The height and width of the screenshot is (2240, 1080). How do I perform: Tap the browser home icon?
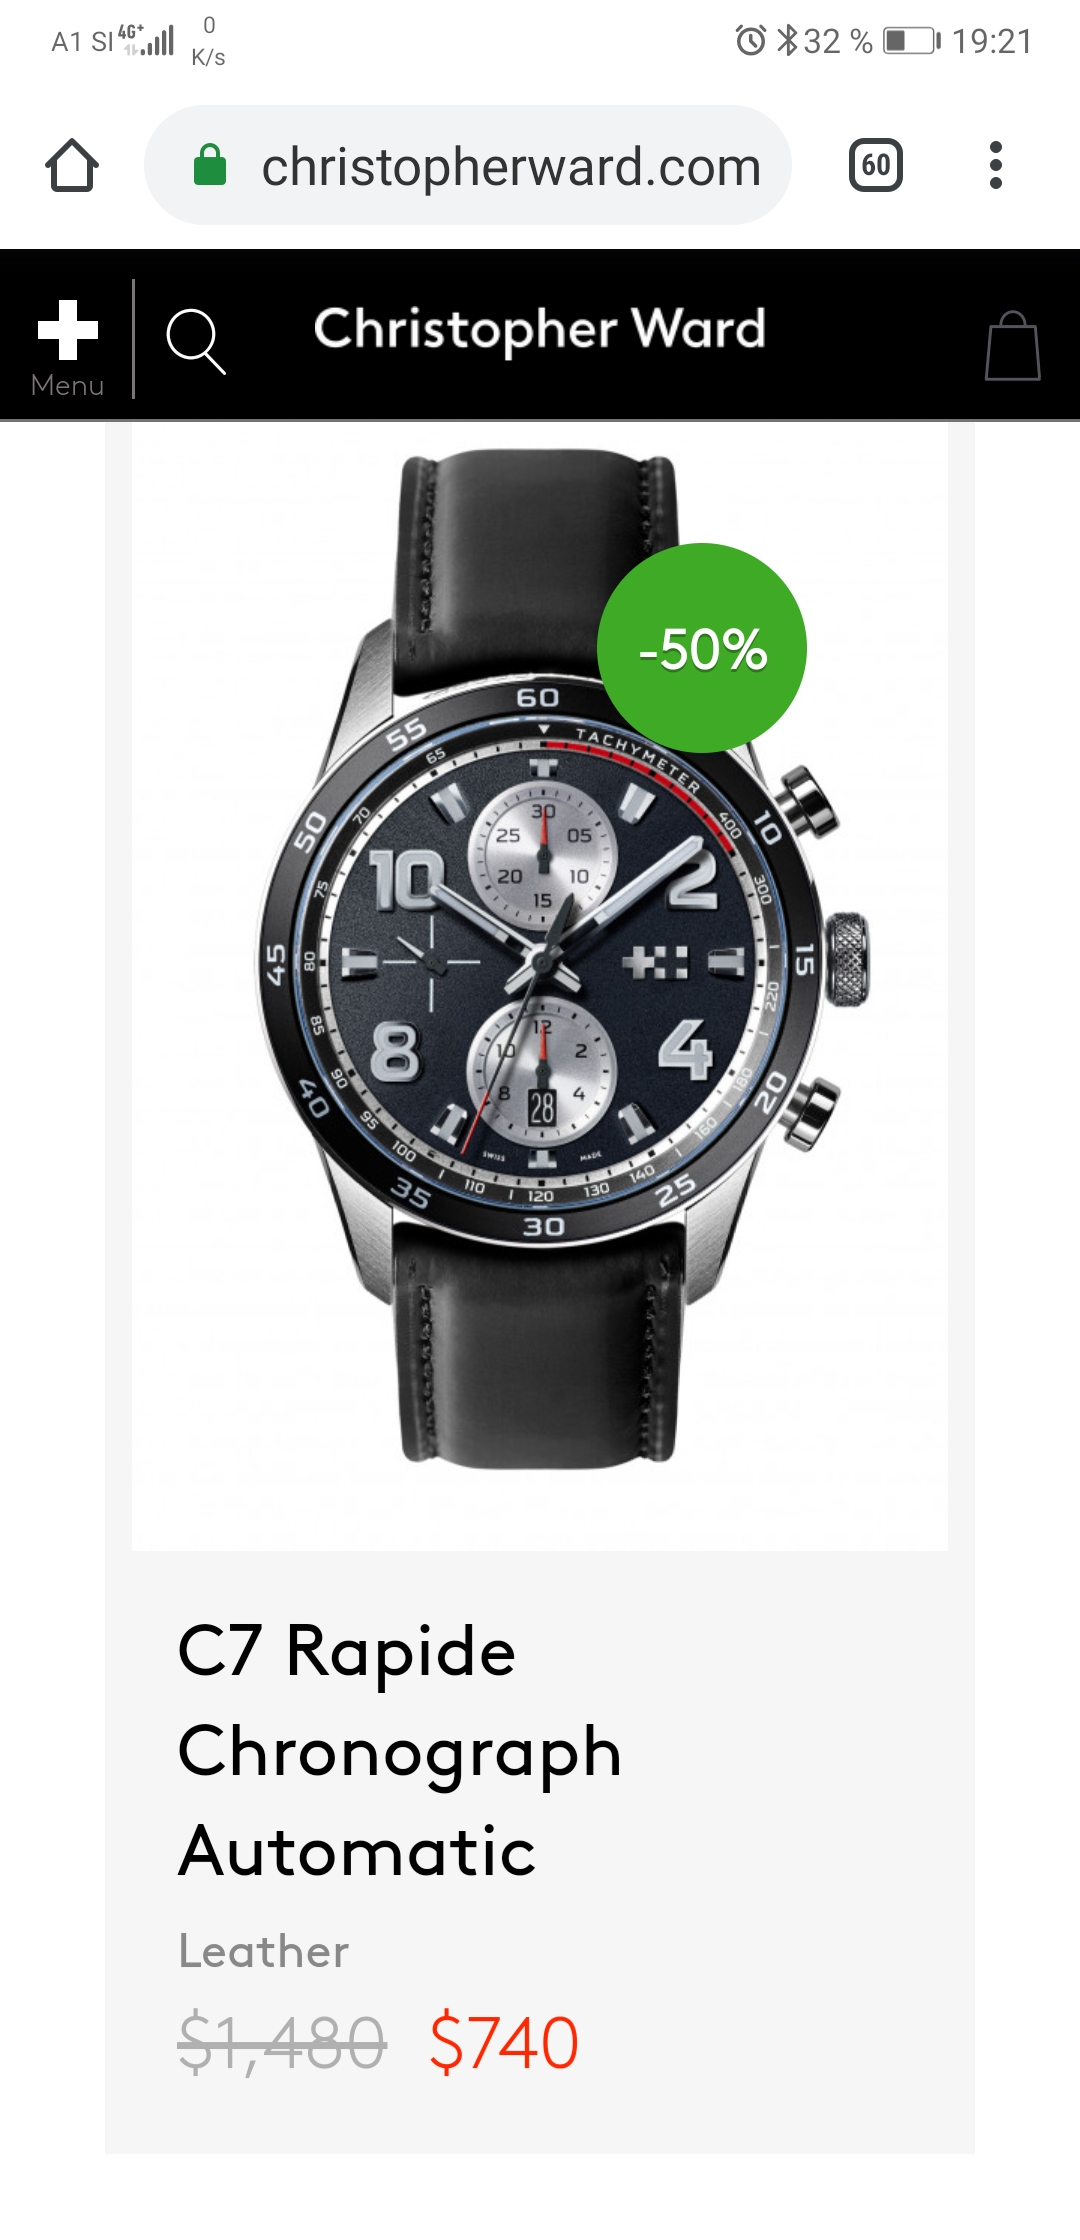pyautogui.click(x=72, y=165)
